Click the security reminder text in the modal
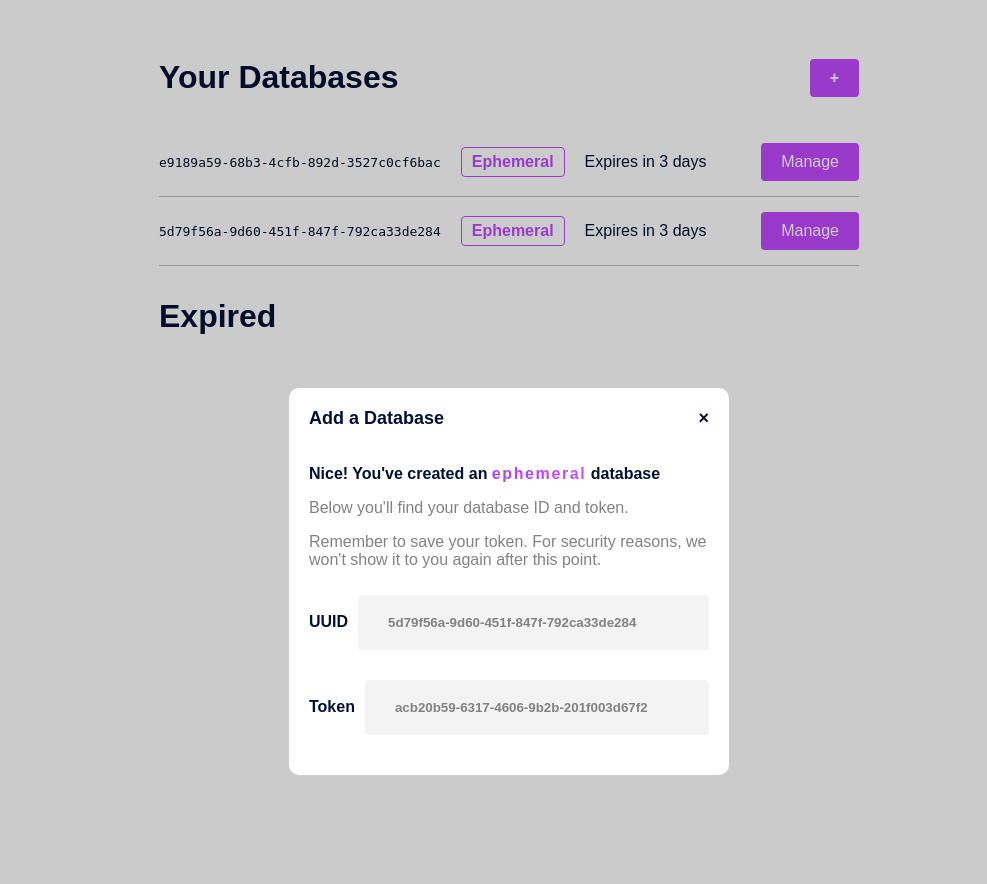The width and height of the screenshot is (987, 884). (x=508, y=550)
